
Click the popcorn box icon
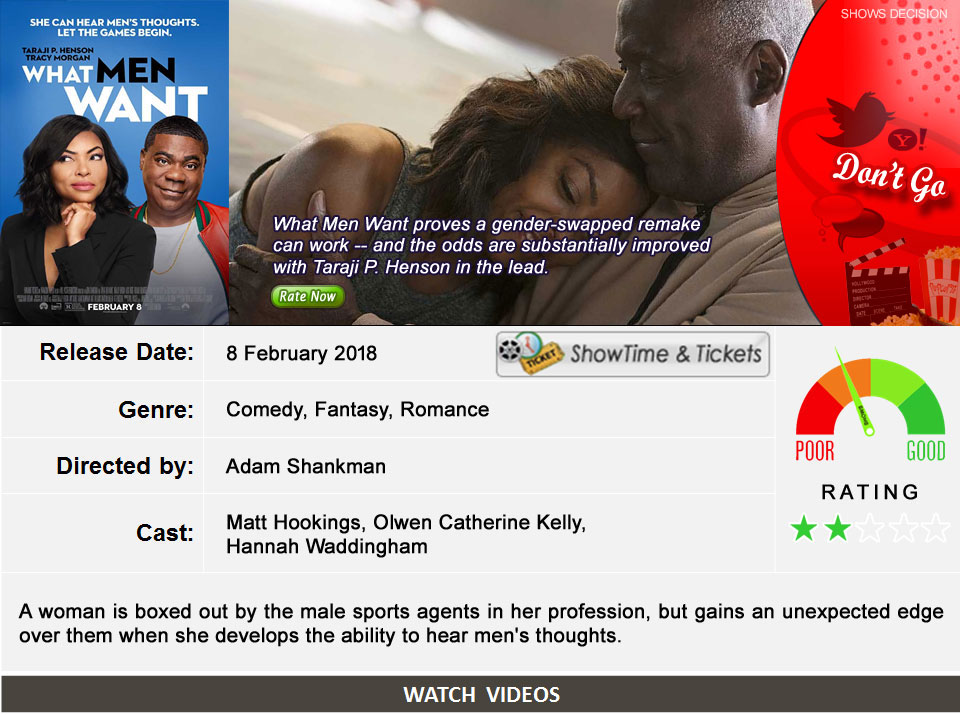[x=939, y=283]
